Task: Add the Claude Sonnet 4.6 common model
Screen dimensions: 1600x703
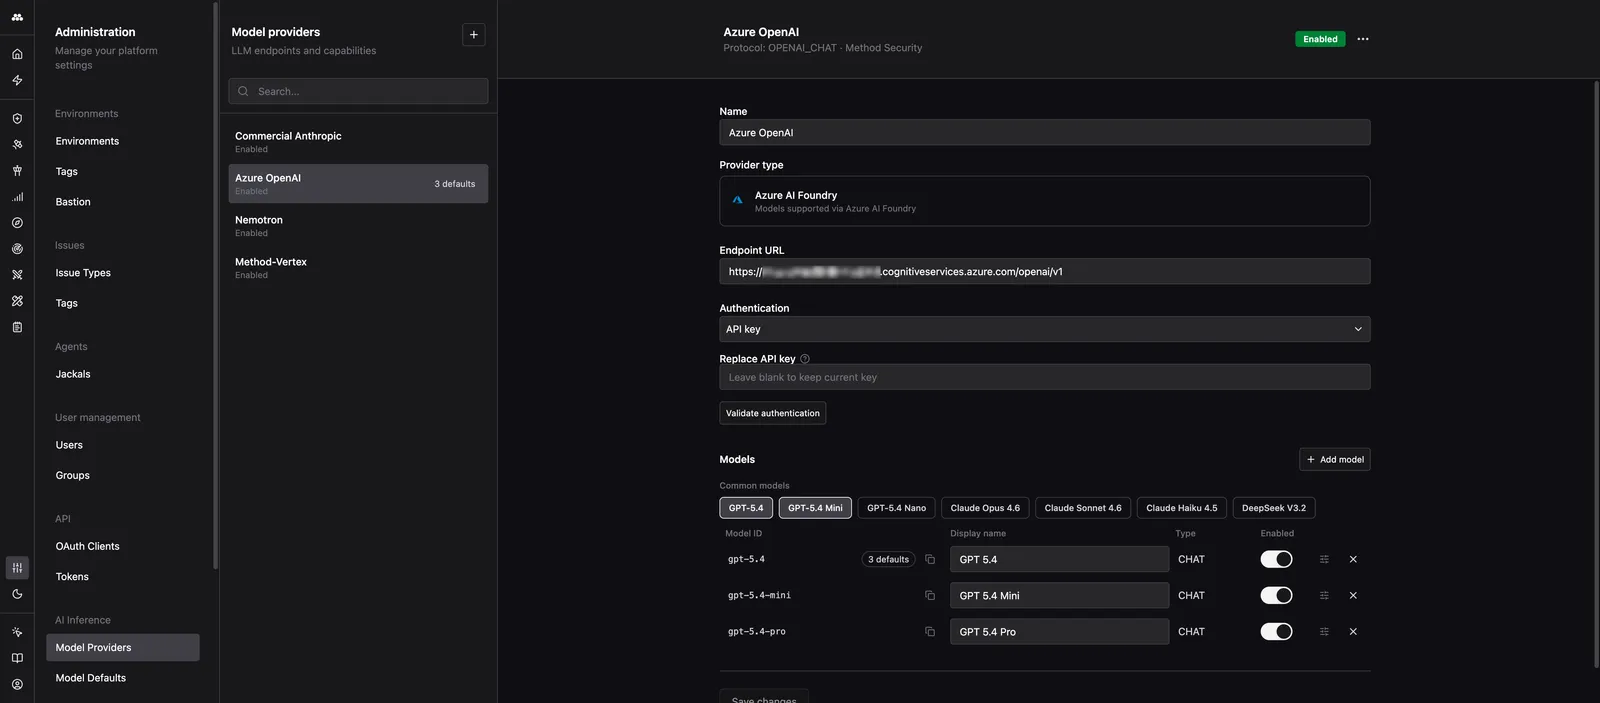Action: pyautogui.click(x=1083, y=508)
